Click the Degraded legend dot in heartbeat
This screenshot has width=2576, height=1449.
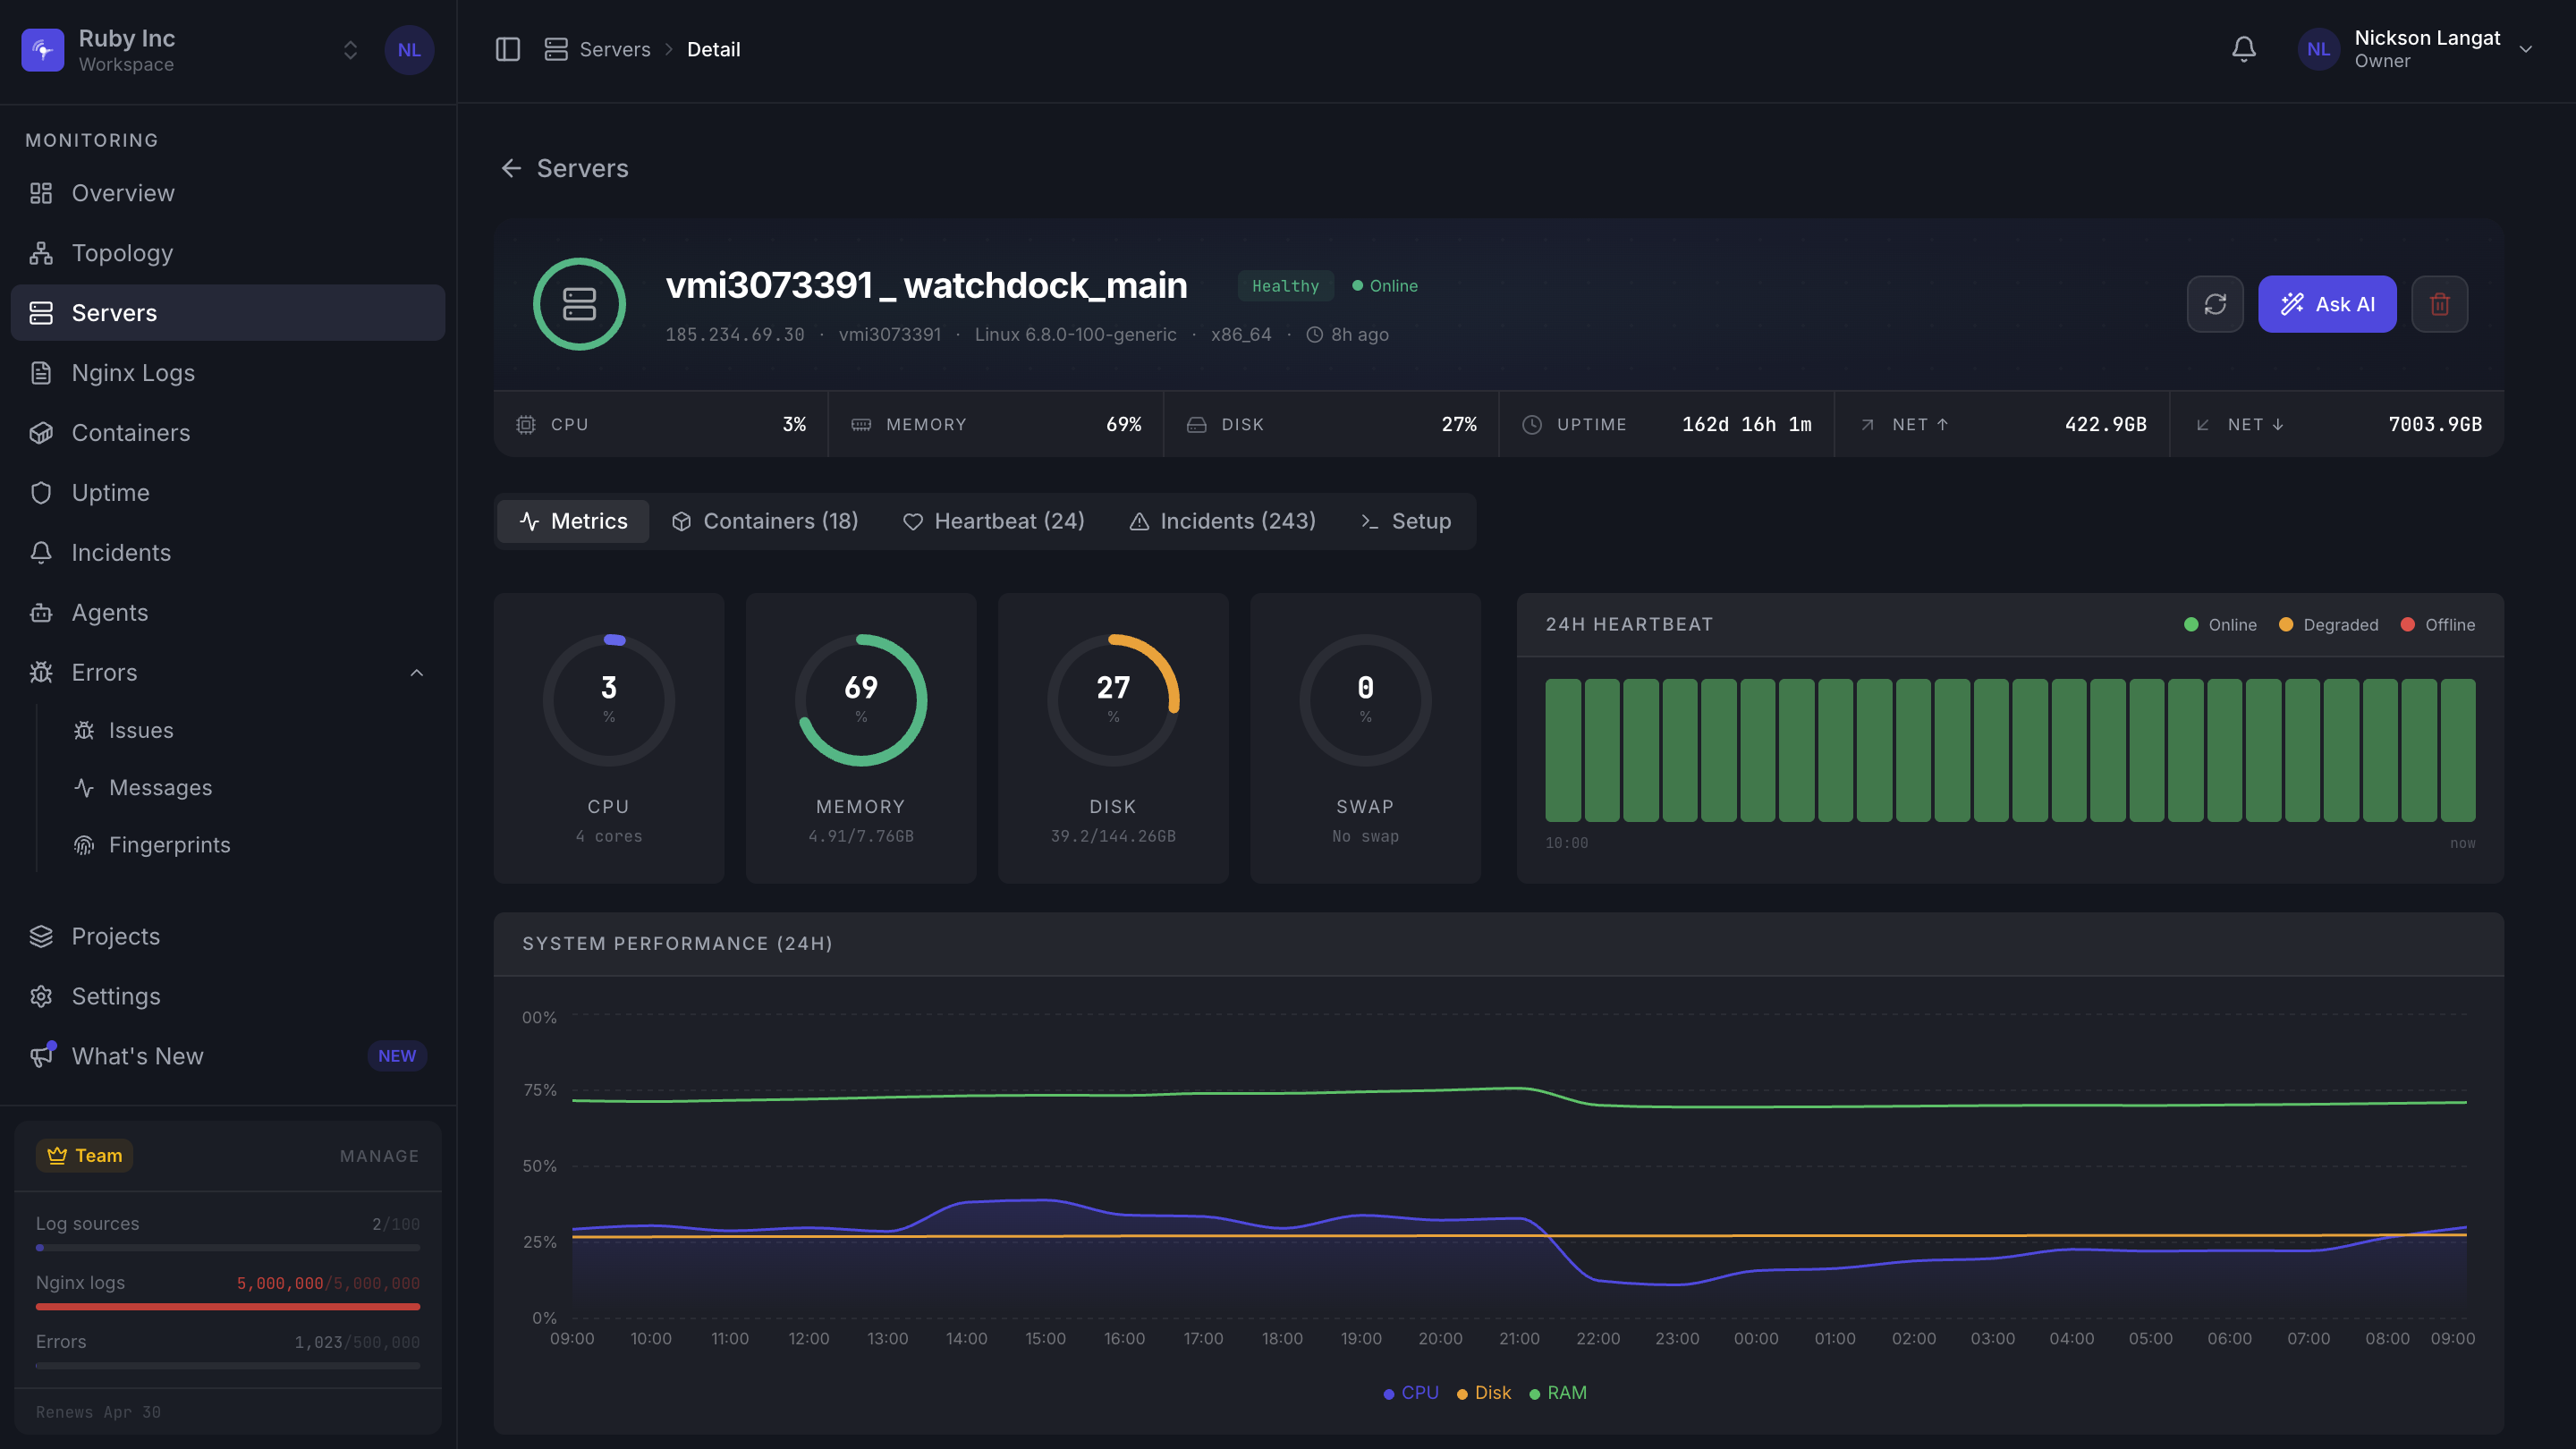coord(2286,625)
